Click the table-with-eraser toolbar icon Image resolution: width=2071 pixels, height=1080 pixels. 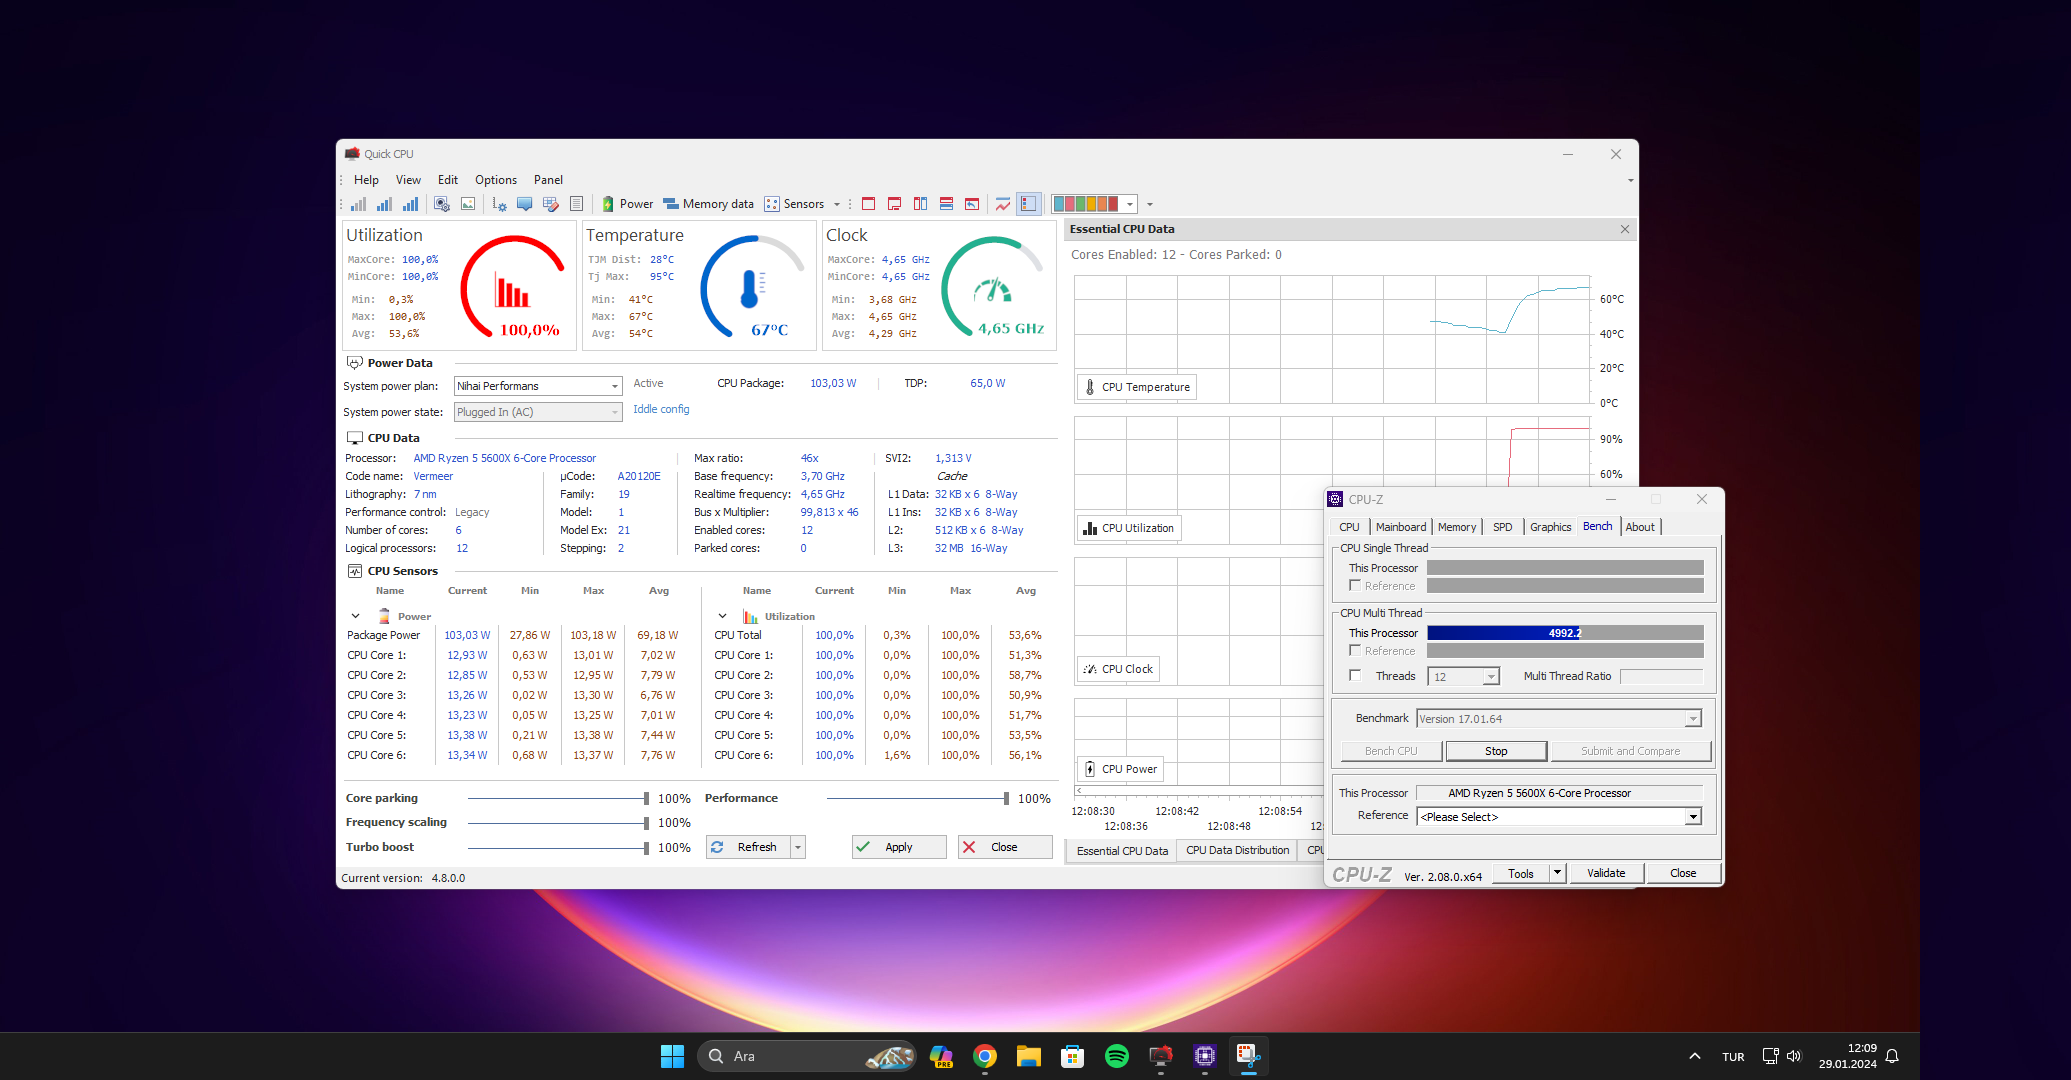pyautogui.click(x=550, y=204)
